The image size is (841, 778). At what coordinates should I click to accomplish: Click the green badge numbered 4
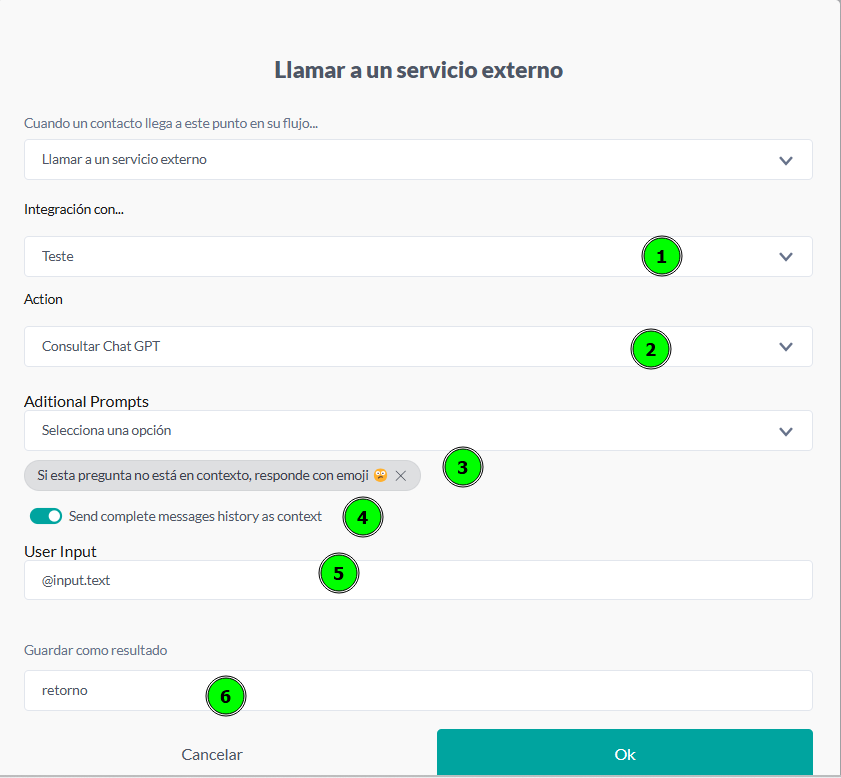tap(362, 517)
